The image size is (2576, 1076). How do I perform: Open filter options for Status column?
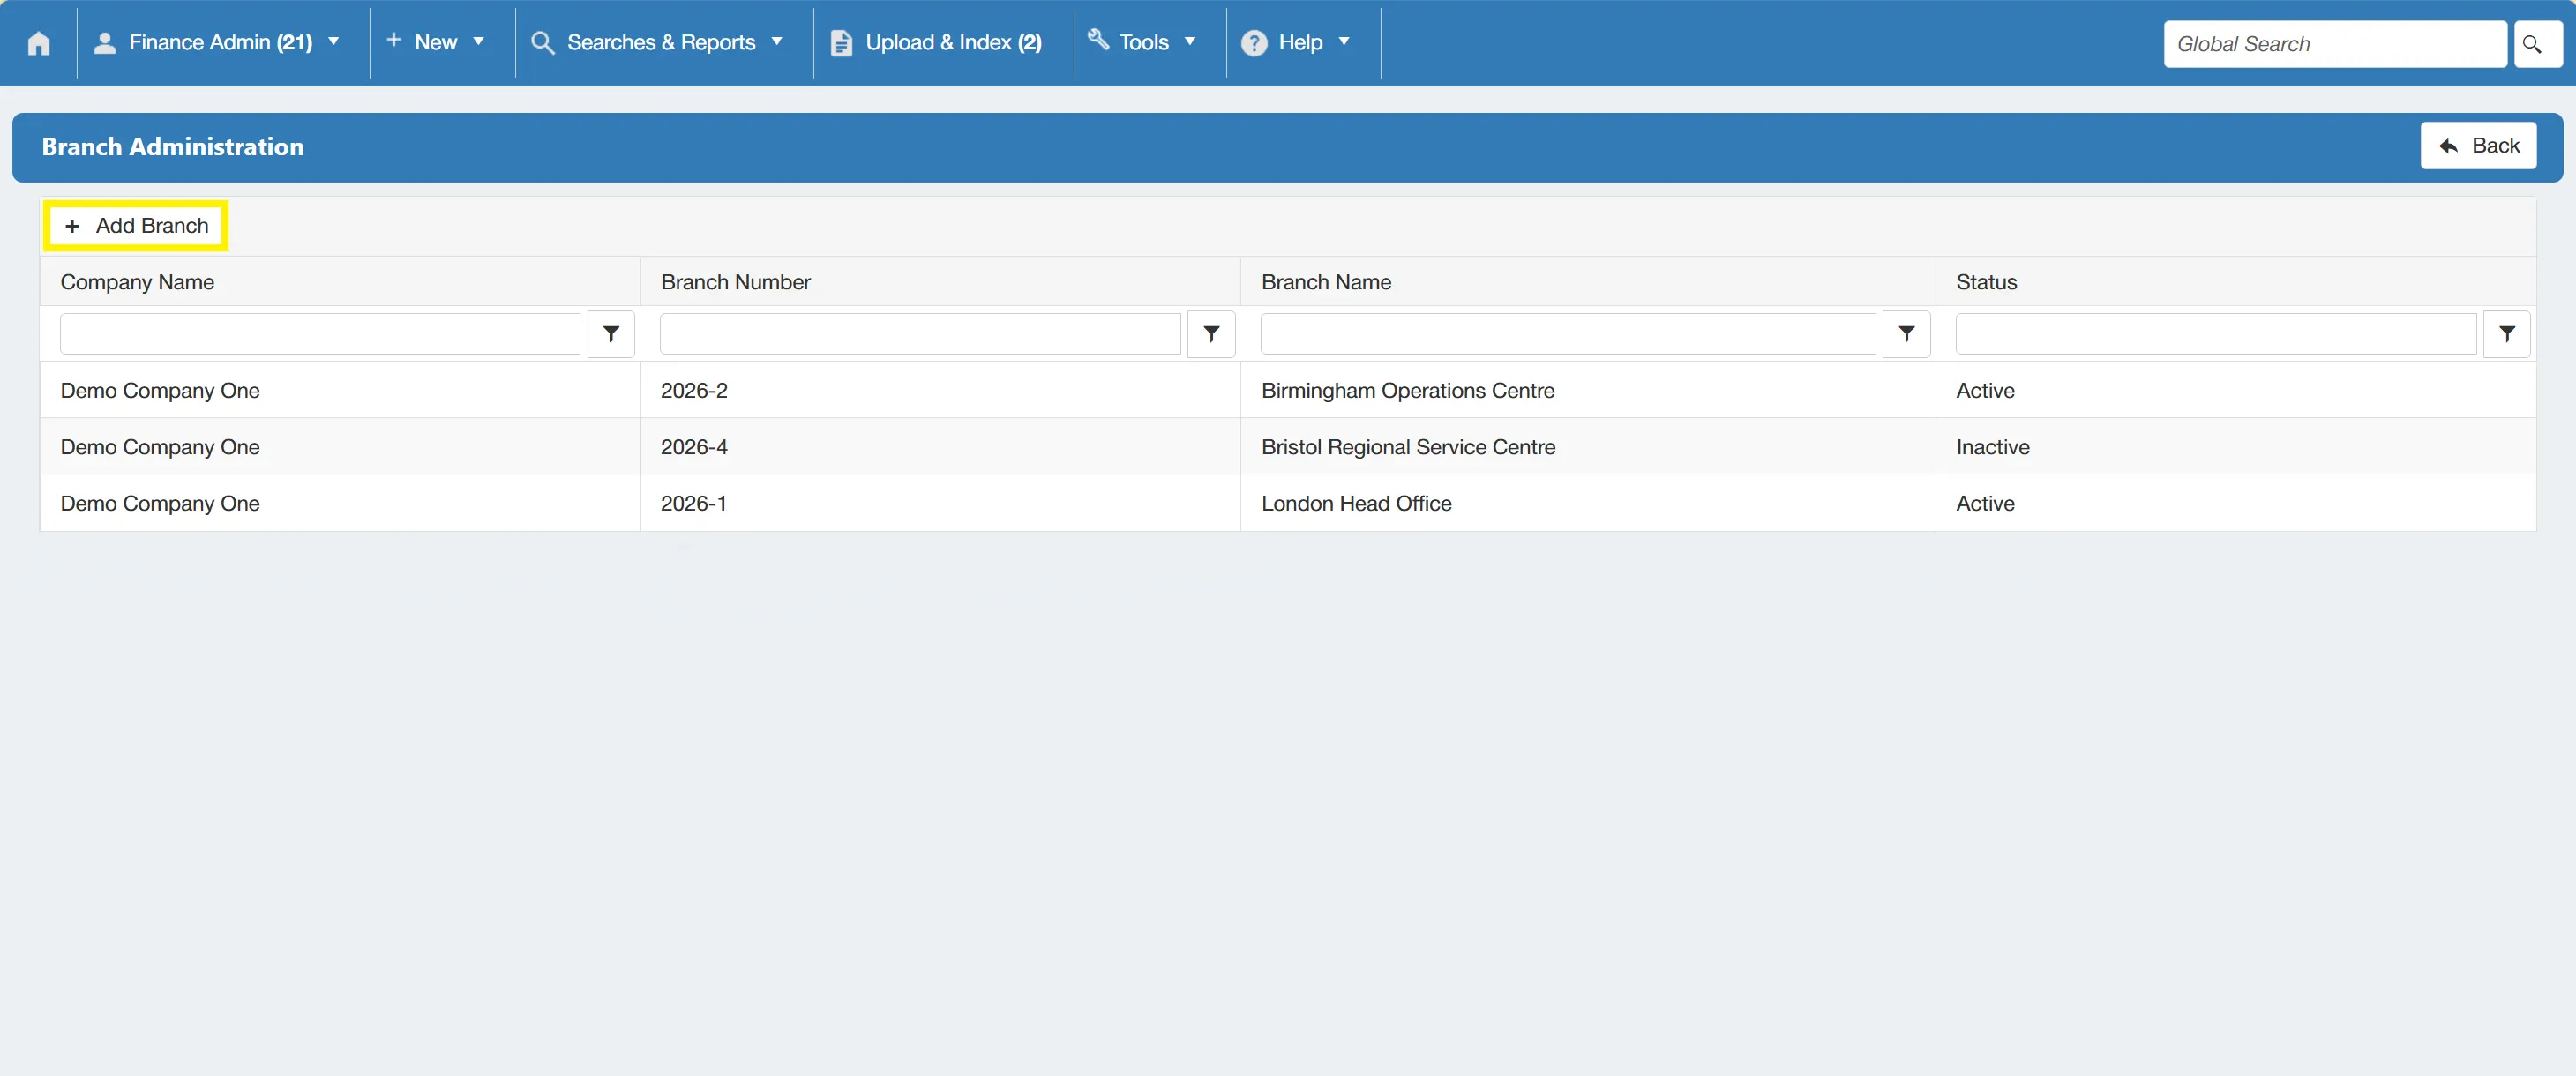(x=2506, y=334)
